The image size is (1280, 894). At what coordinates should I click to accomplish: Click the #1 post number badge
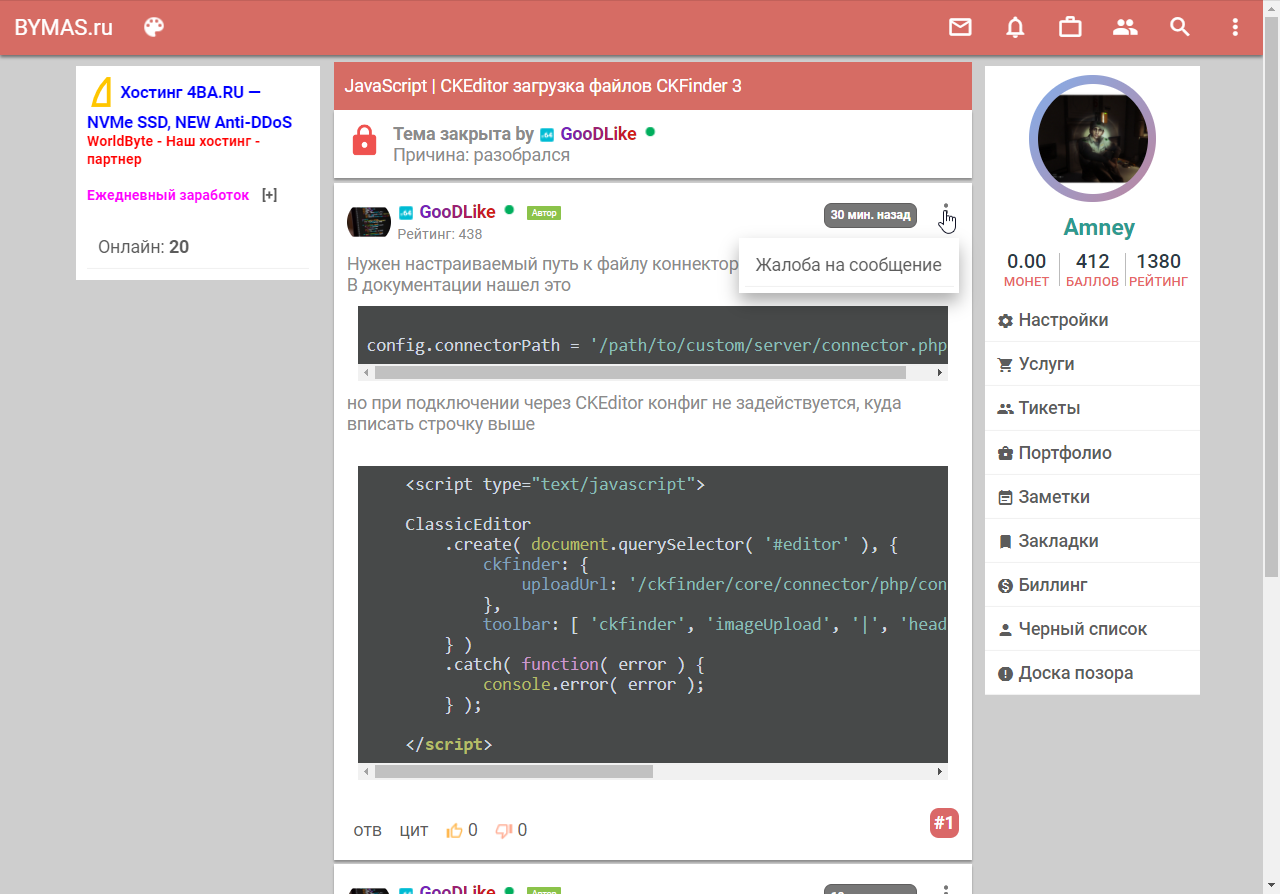pos(944,823)
